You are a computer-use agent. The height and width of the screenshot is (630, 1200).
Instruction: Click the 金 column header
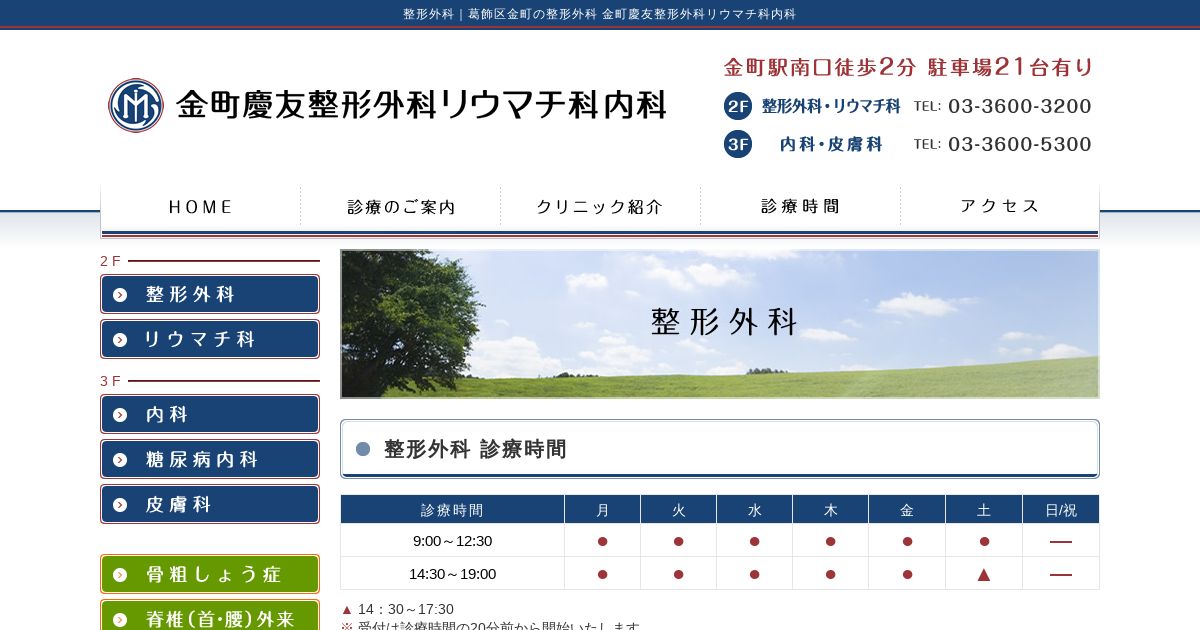point(907,510)
